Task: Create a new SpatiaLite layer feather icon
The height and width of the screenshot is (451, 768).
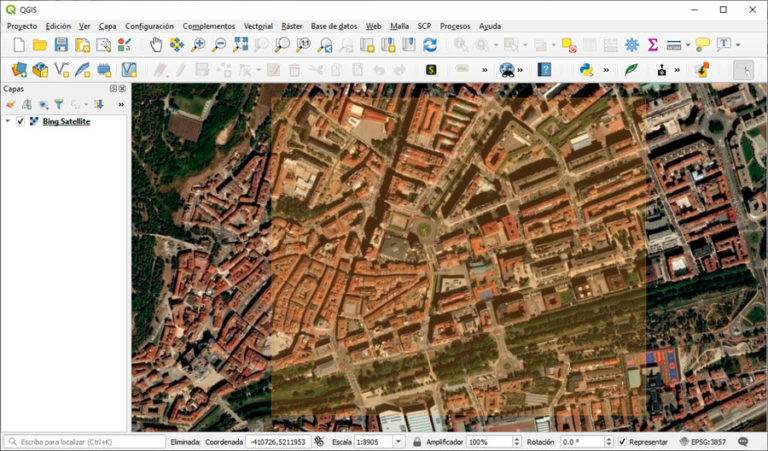Action: (82, 70)
